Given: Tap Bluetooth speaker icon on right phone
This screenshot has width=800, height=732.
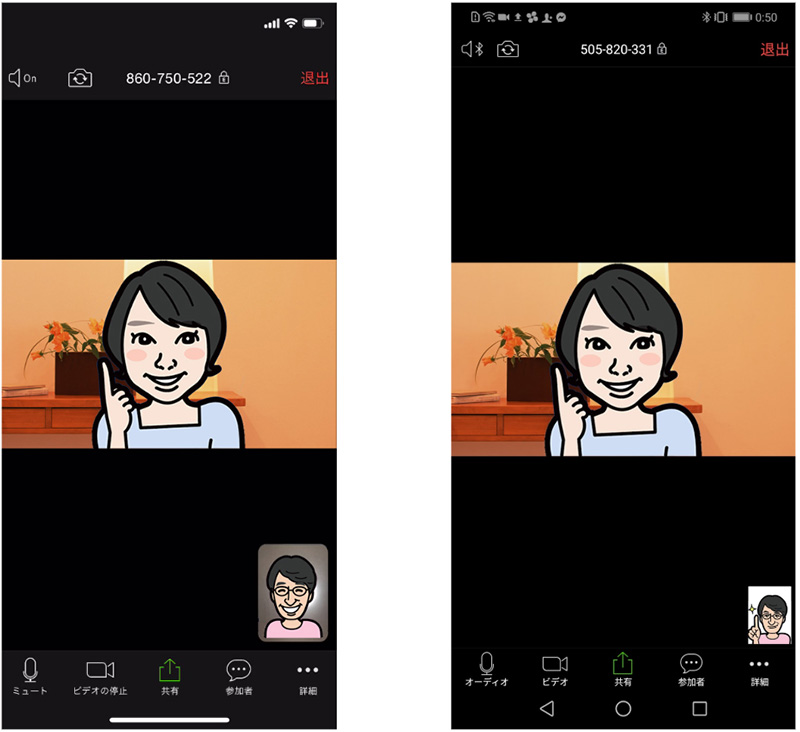Looking at the screenshot, I should coord(472,49).
